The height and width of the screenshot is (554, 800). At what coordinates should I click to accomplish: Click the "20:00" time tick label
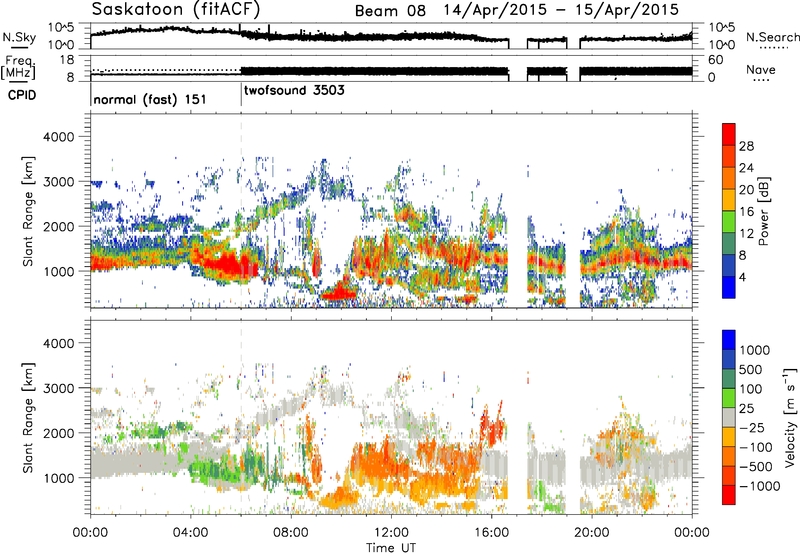point(592,533)
